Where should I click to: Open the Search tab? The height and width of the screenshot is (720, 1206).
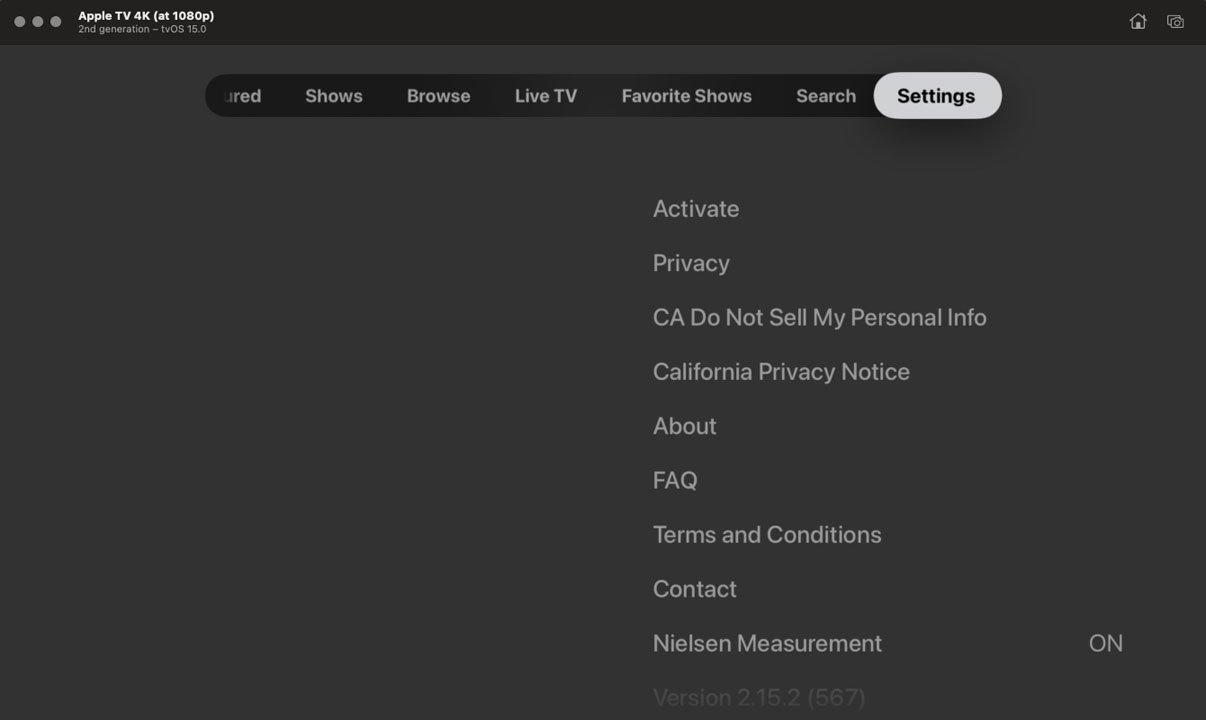click(825, 95)
